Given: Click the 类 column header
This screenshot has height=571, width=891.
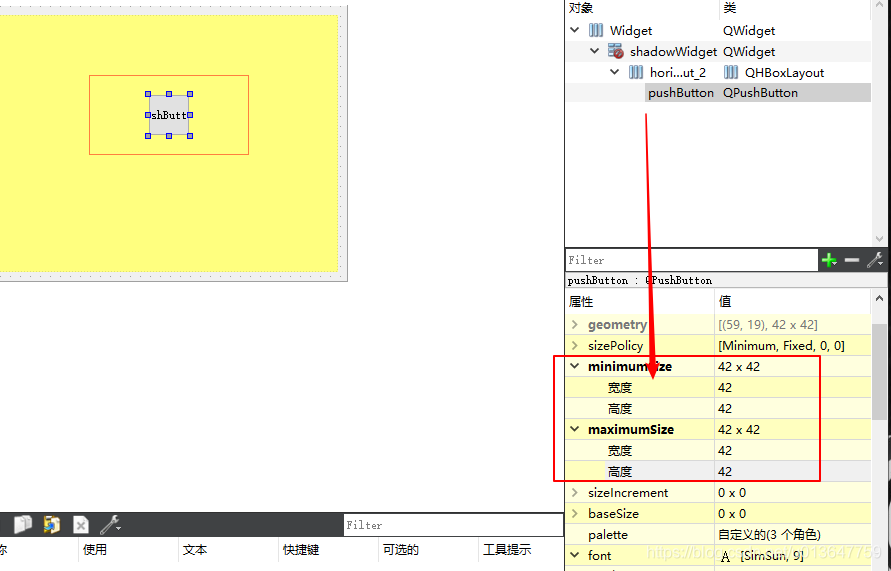Looking at the screenshot, I should coord(730,8).
